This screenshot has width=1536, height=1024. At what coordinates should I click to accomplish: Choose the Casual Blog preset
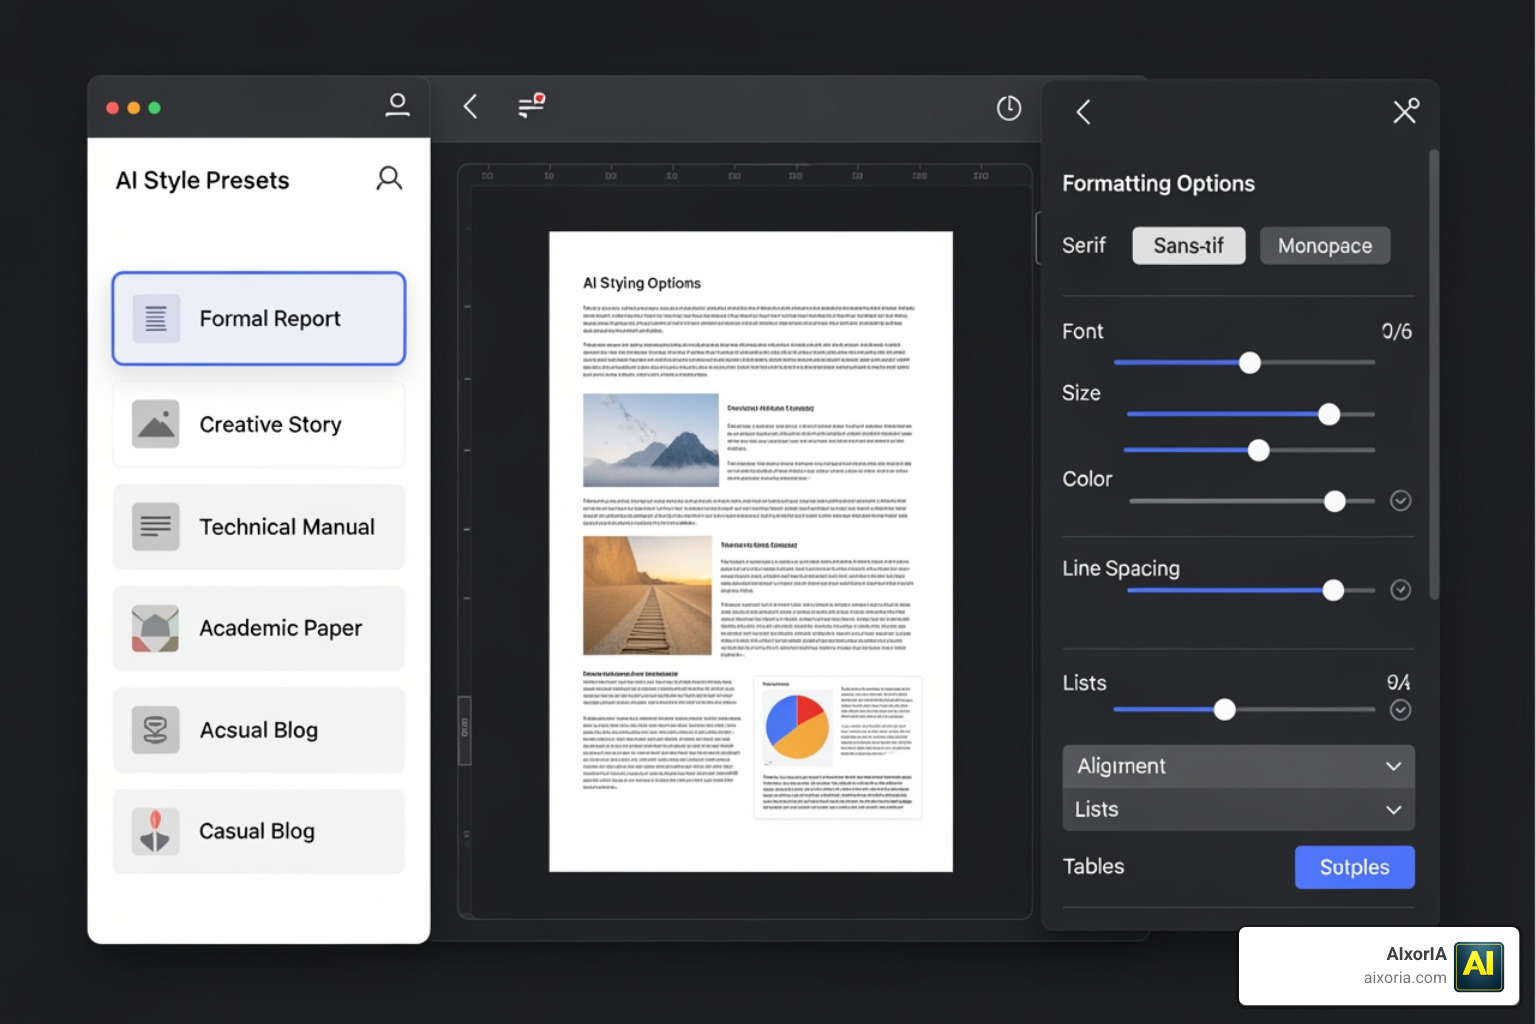point(259,831)
